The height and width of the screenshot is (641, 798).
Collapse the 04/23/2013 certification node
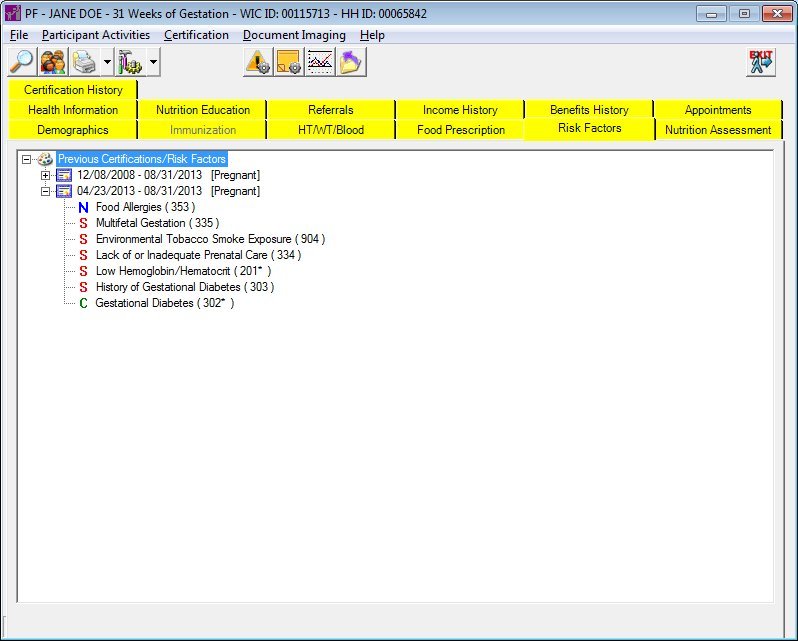point(45,191)
